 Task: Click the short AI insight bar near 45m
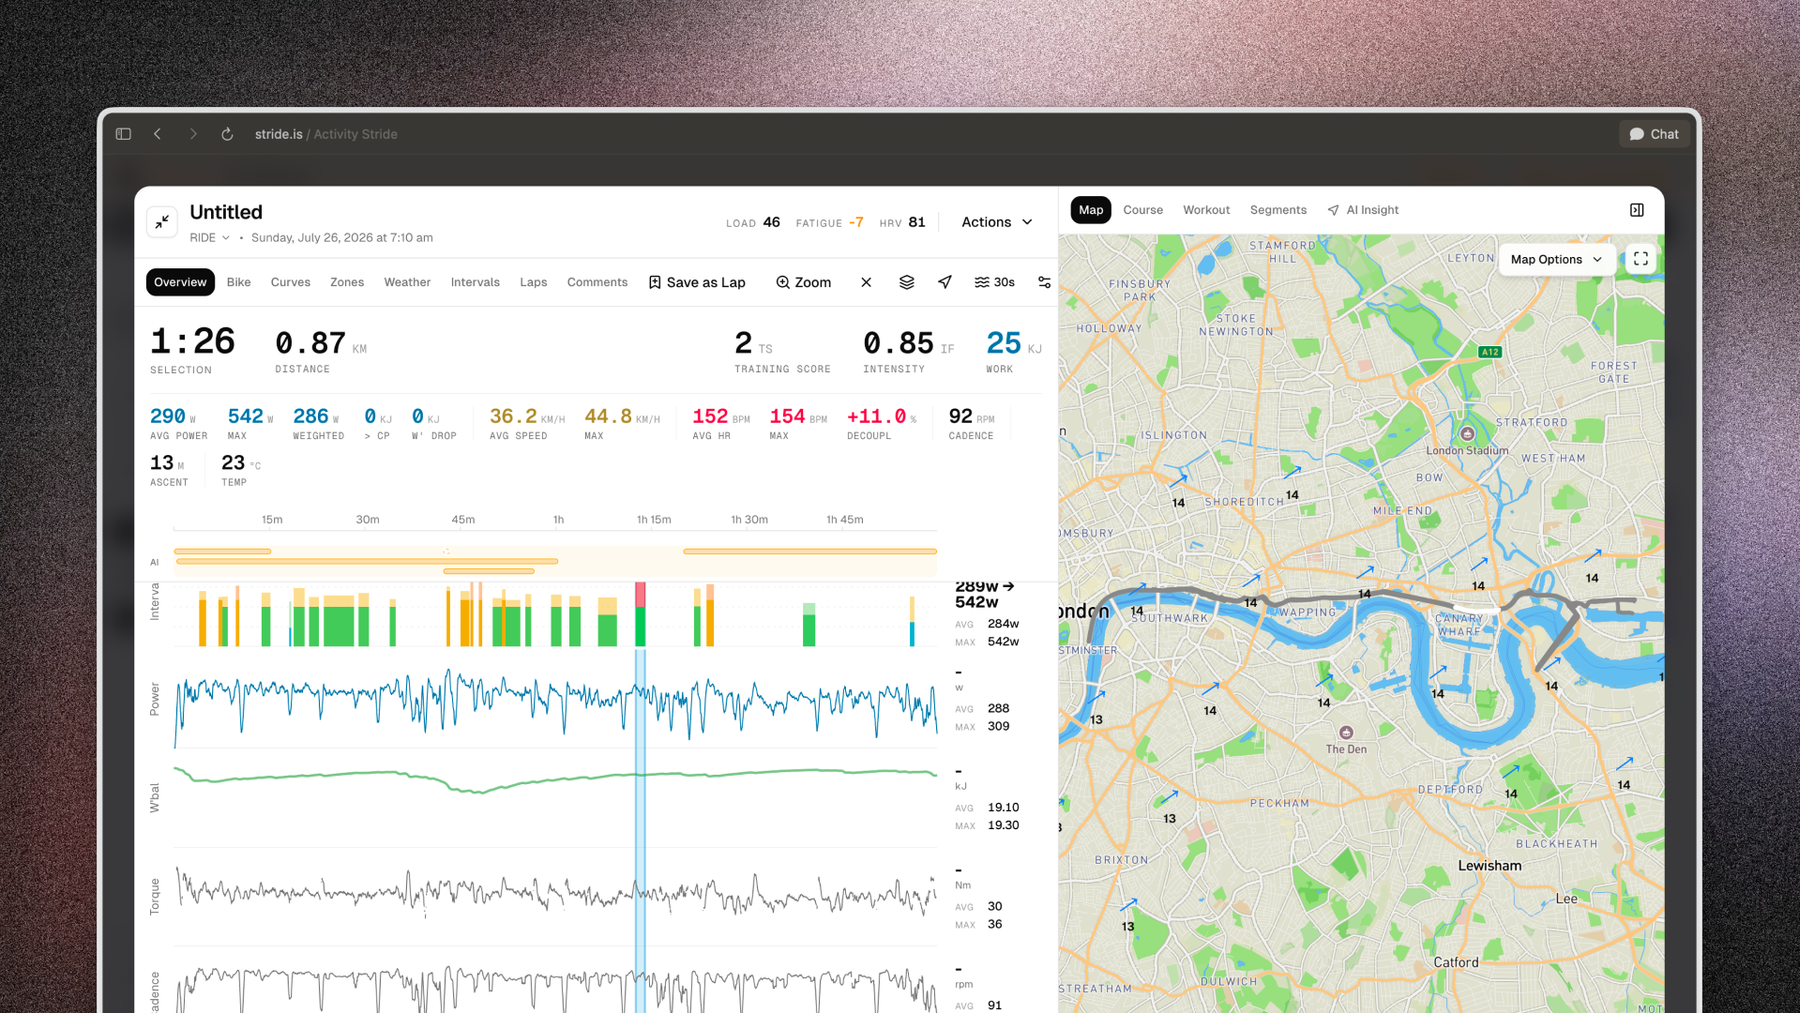coord(488,571)
